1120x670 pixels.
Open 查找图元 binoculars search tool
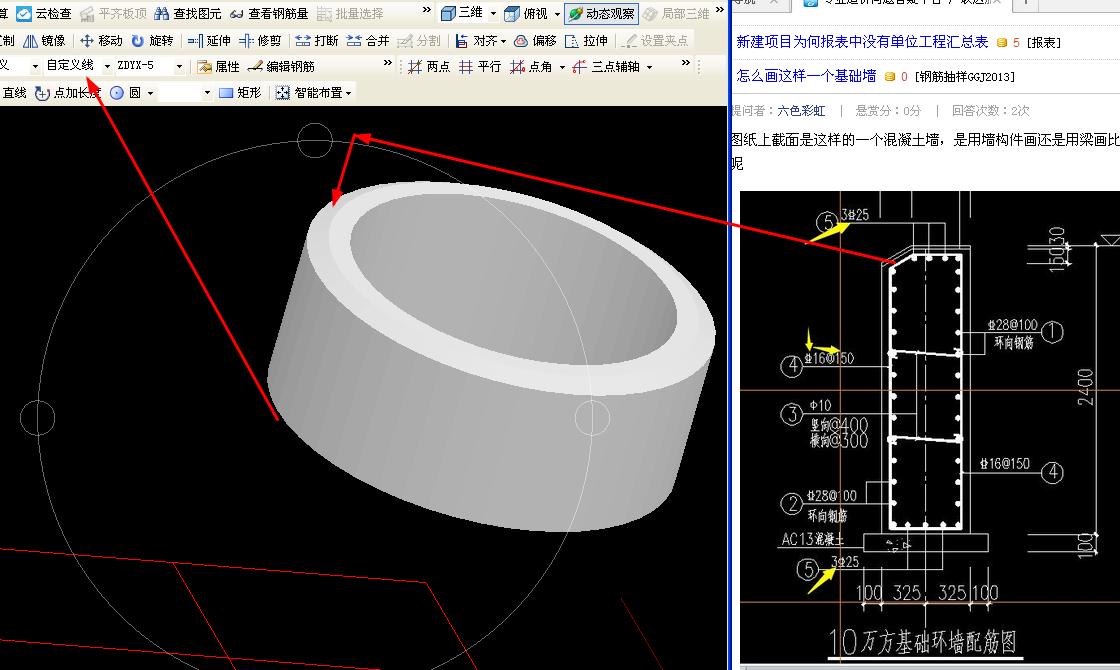[x=189, y=14]
